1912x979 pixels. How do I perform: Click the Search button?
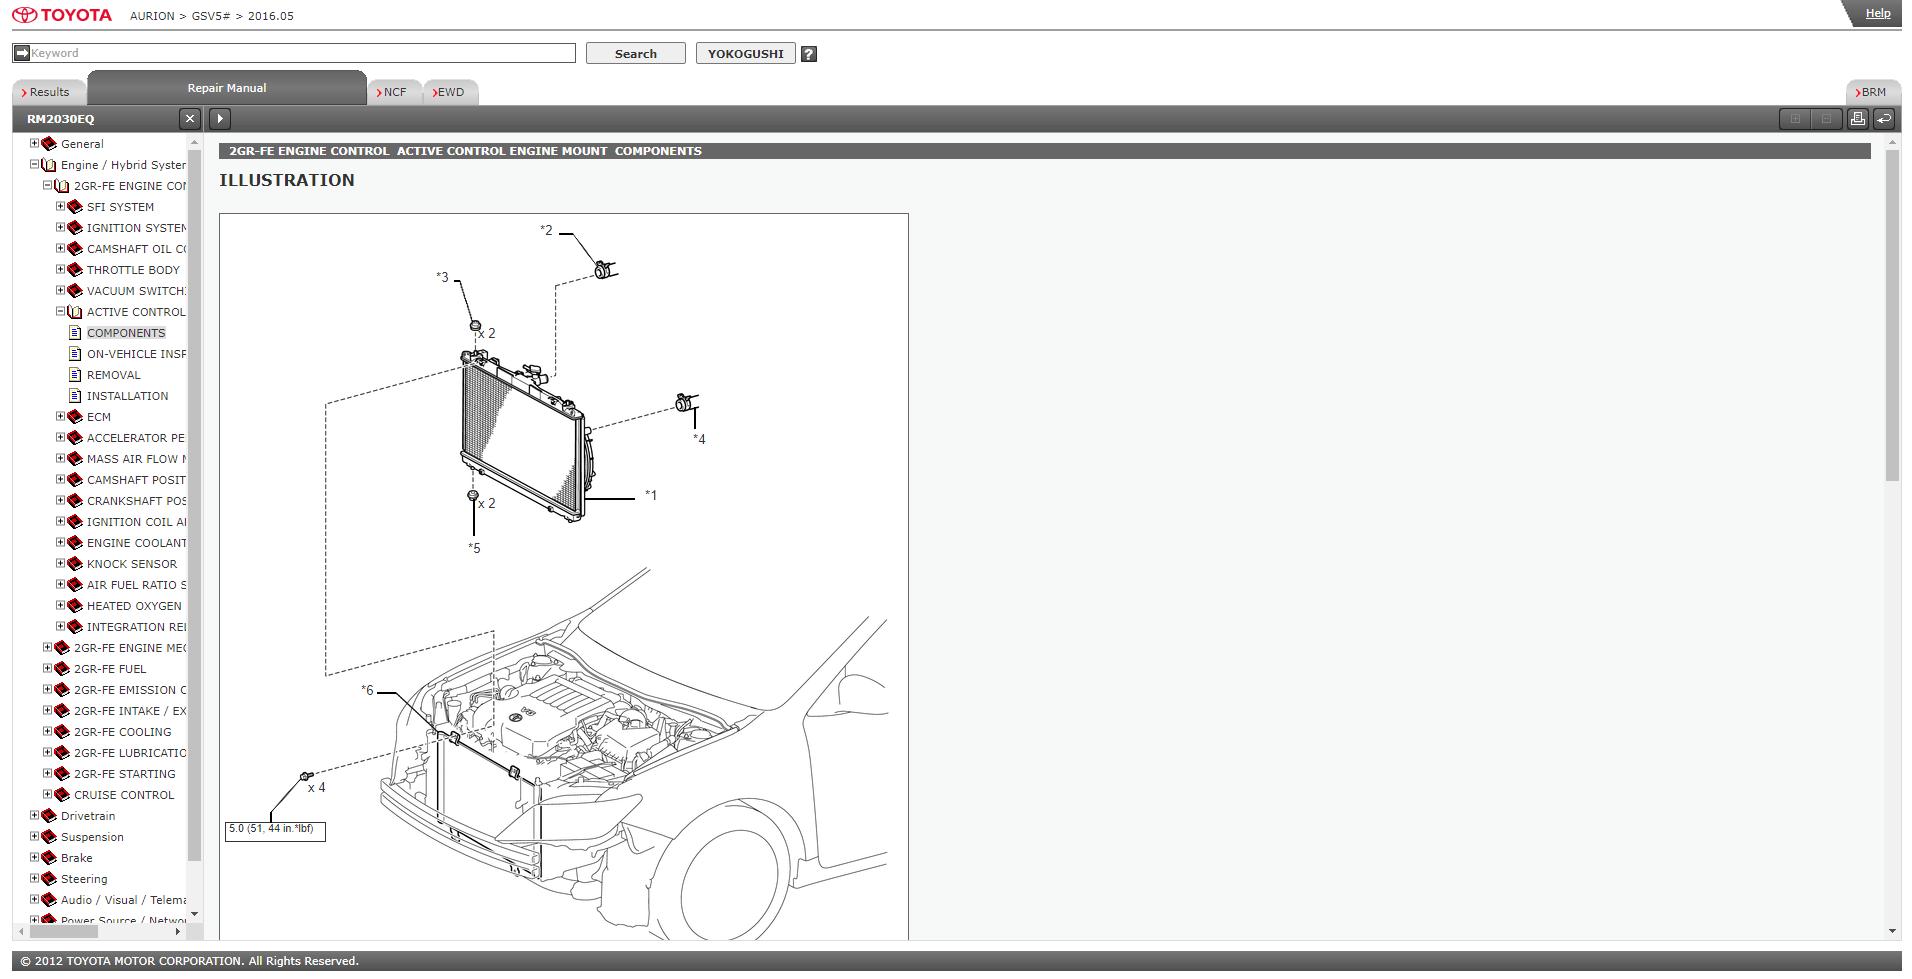coord(636,54)
